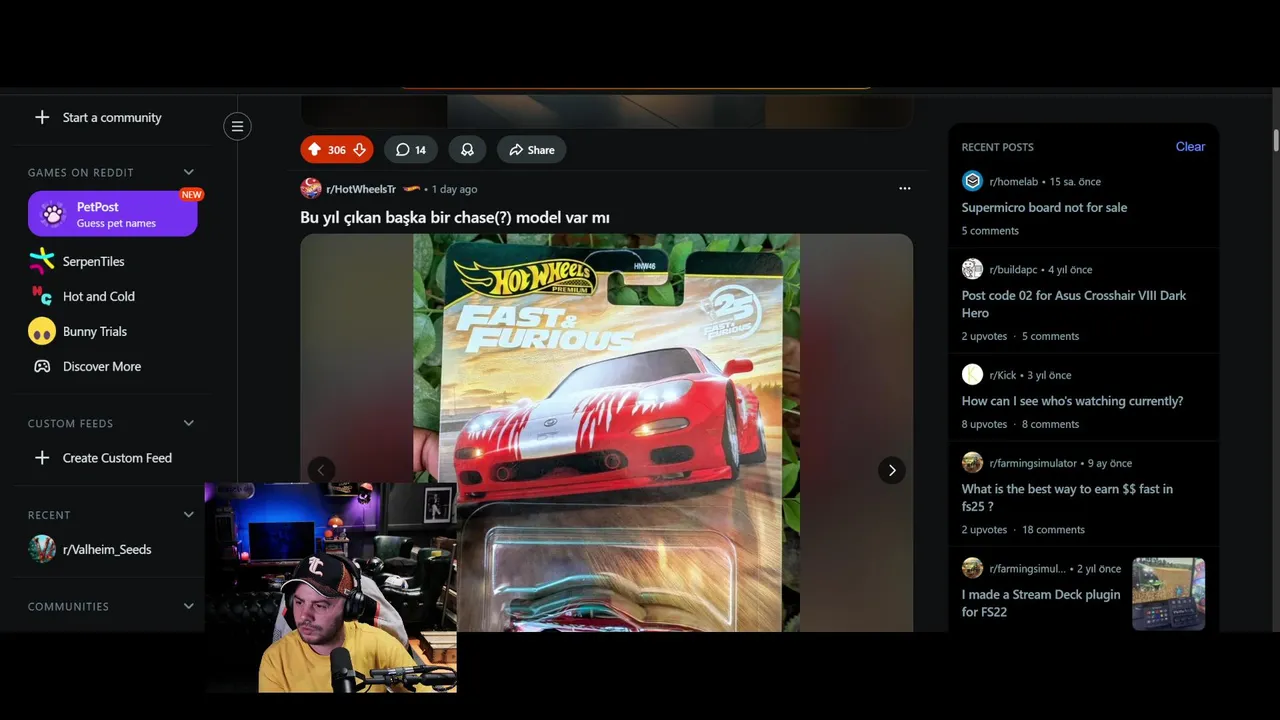1280x720 pixels.
Task: Click the SerpenTiles game icon
Action: [42, 261]
